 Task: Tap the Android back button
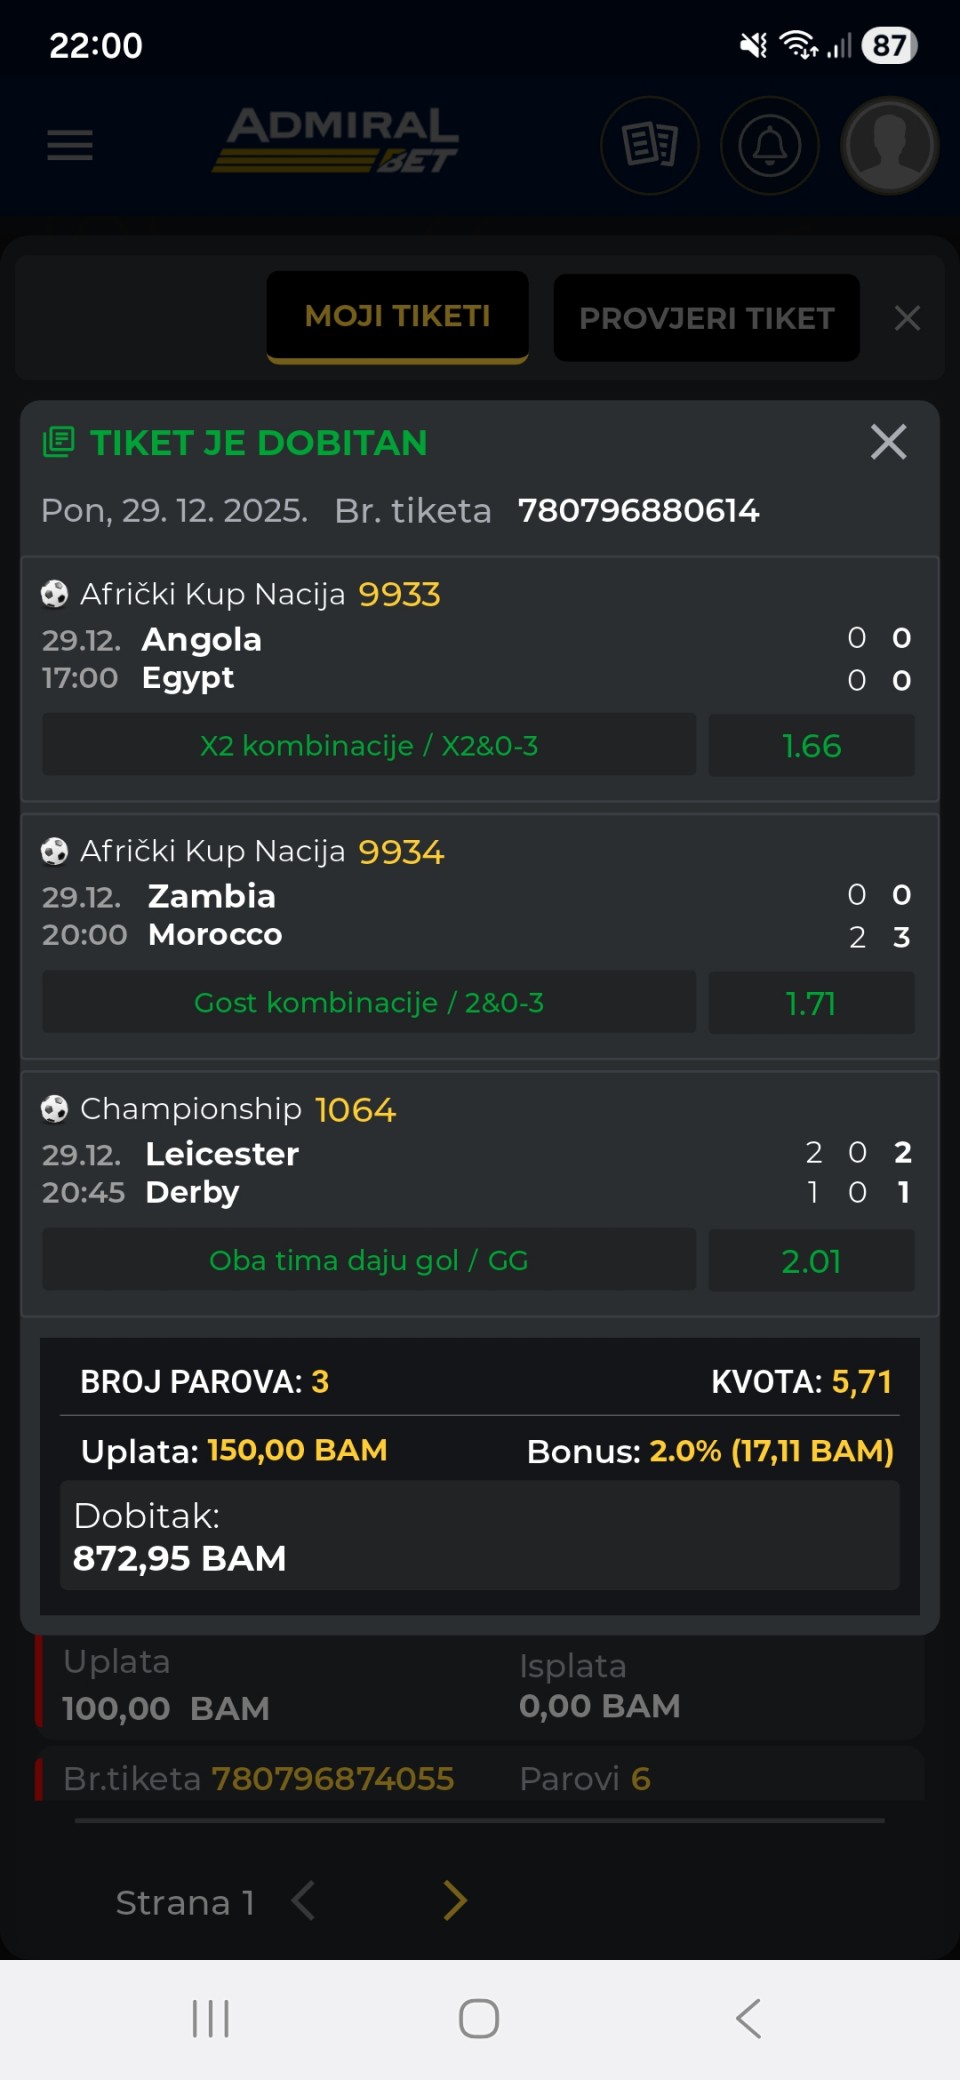pyautogui.click(x=748, y=2018)
